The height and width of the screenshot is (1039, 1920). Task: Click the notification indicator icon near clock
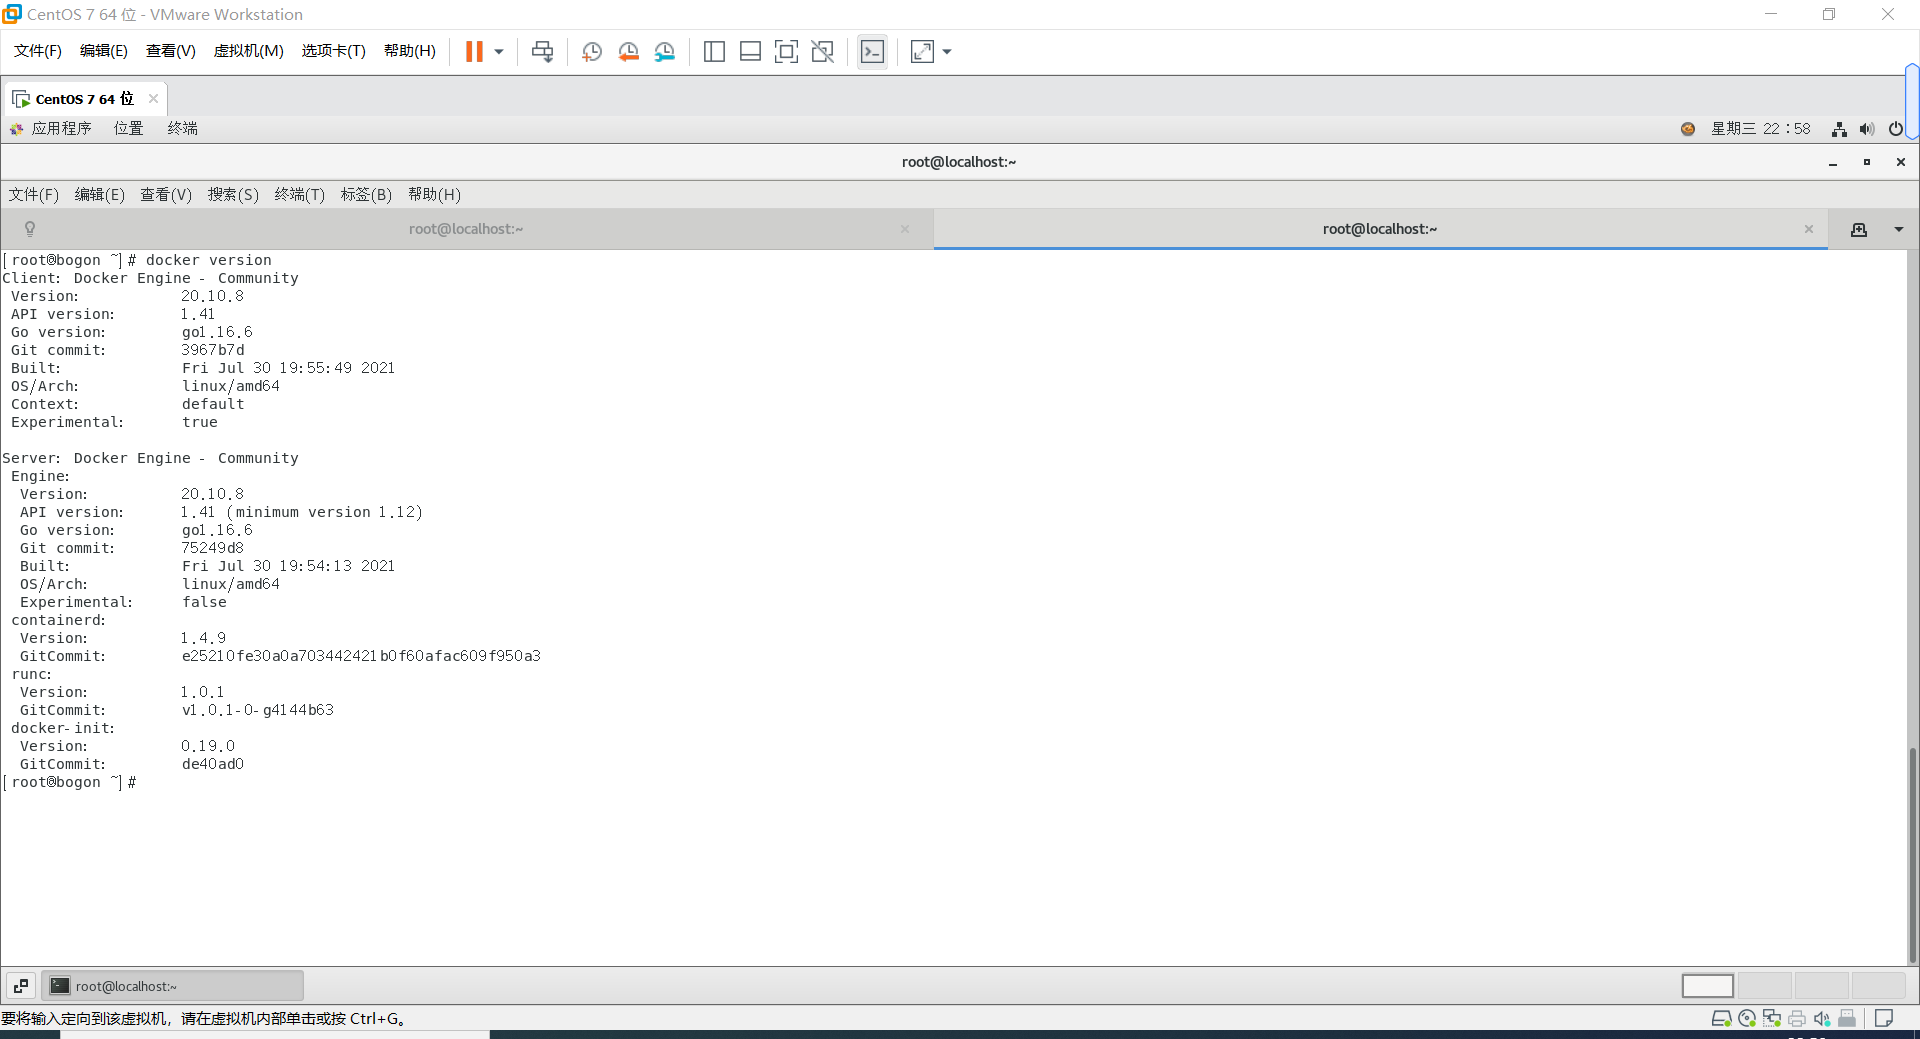point(1688,129)
